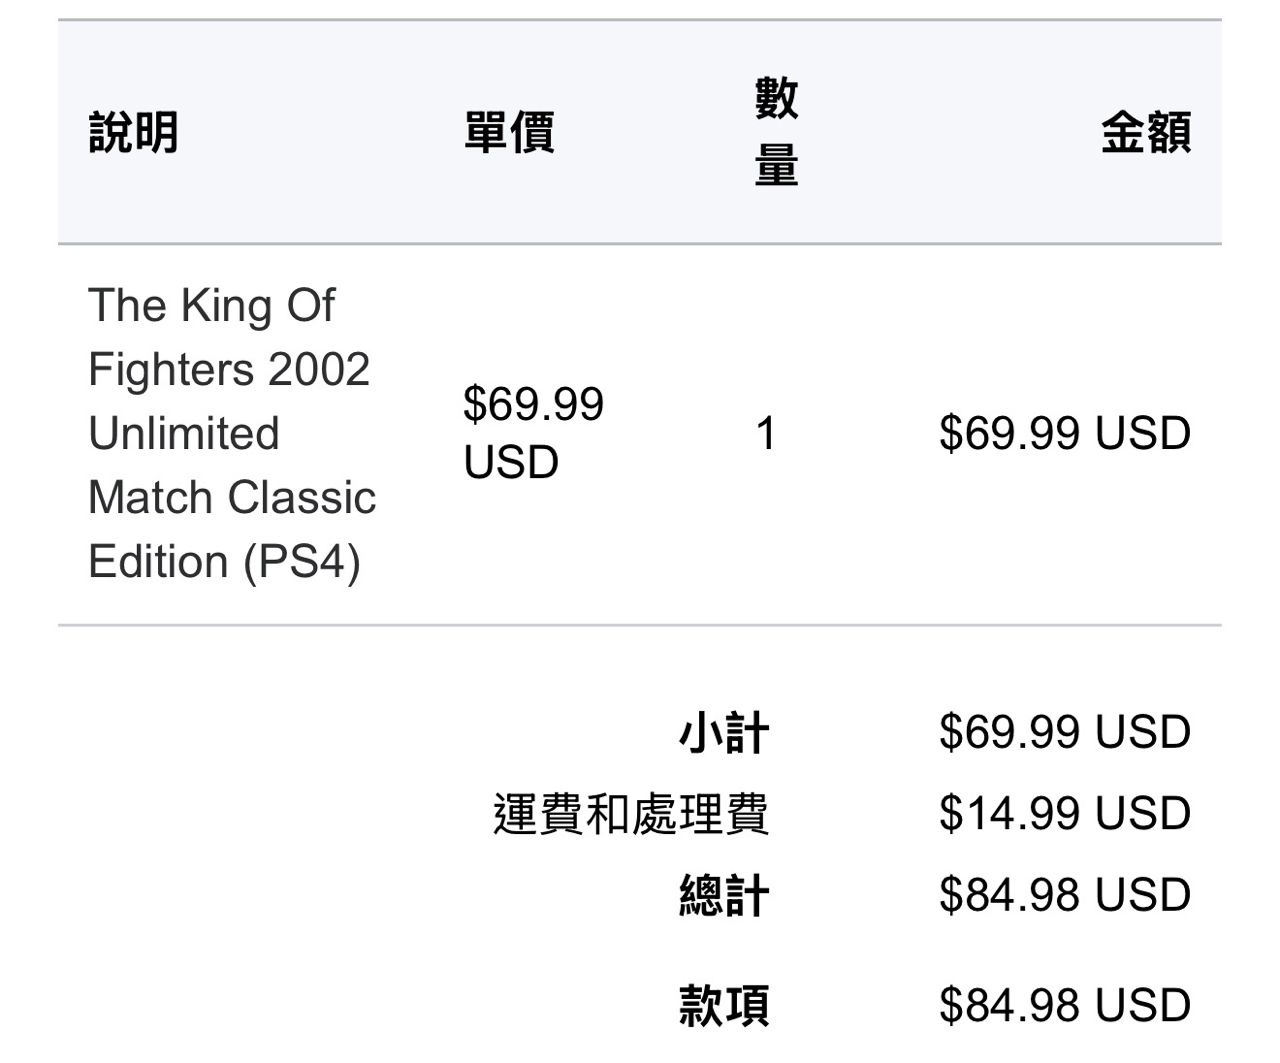Image resolution: width=1280 pixels, height=1063 pixels.
Task: Click '(PS4)' at end of item description
Action: pos(302,561)
